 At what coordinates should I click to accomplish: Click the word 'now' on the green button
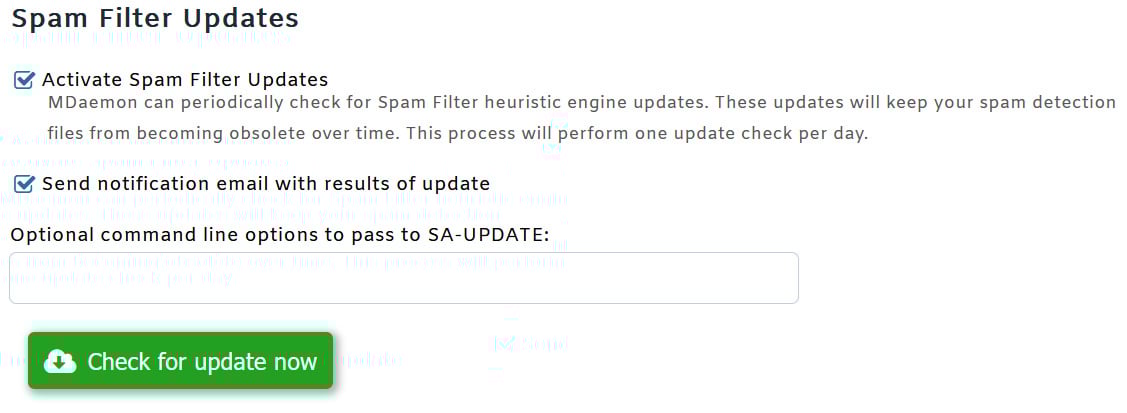(x=295, y=362)
